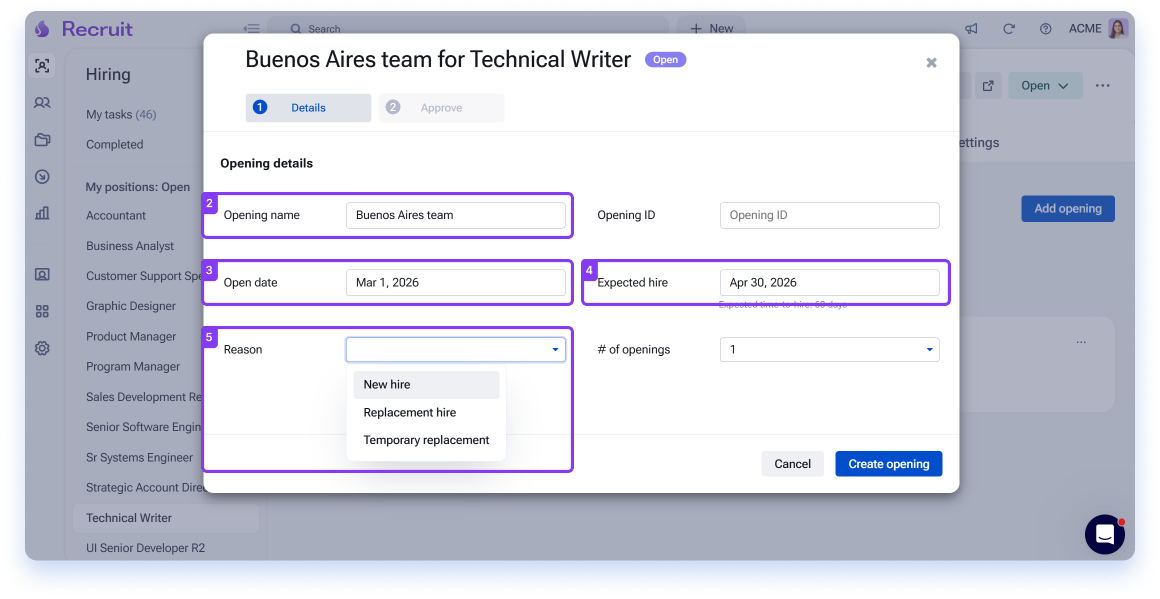Open the three-dot menu on the opening card
1160x599 pixels.
coord(1081,342)
